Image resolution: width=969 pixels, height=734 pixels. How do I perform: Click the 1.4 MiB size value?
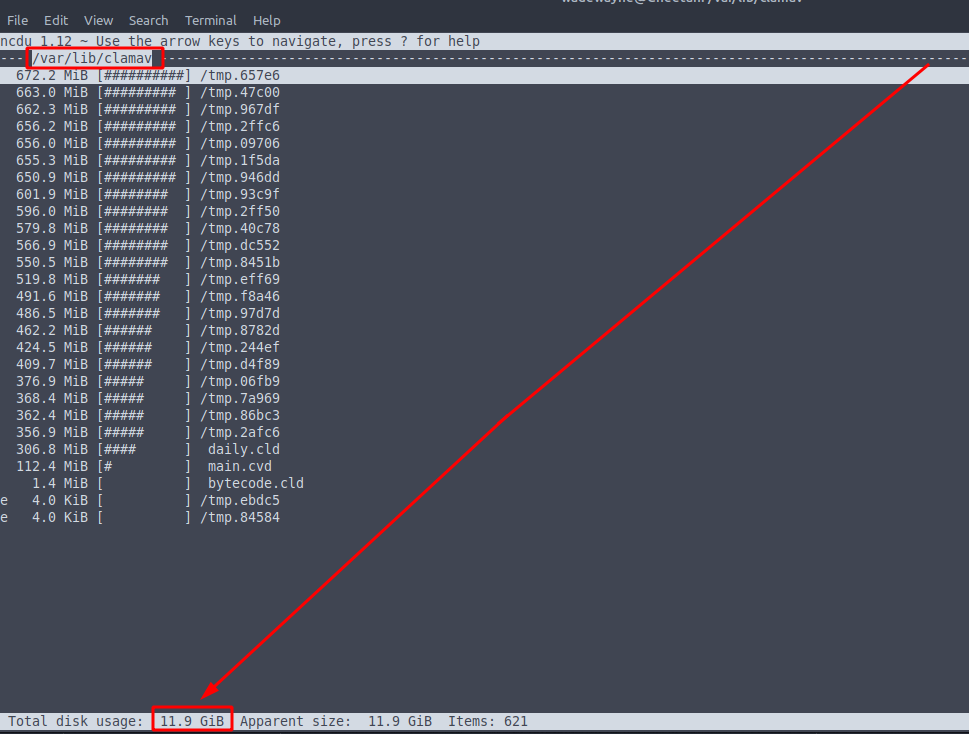tap(60, 483)
